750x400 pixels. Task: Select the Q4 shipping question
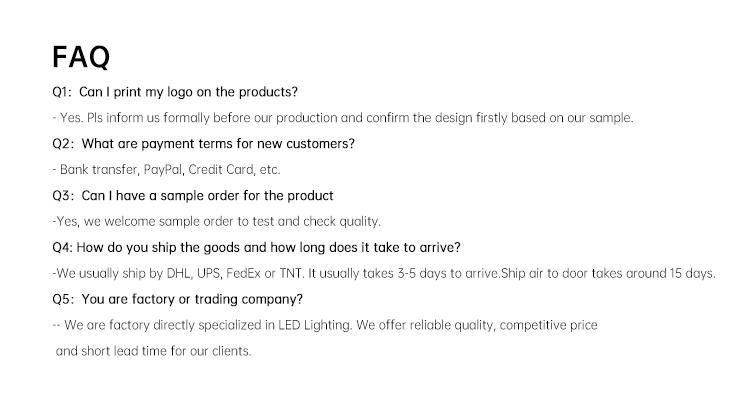256,247
